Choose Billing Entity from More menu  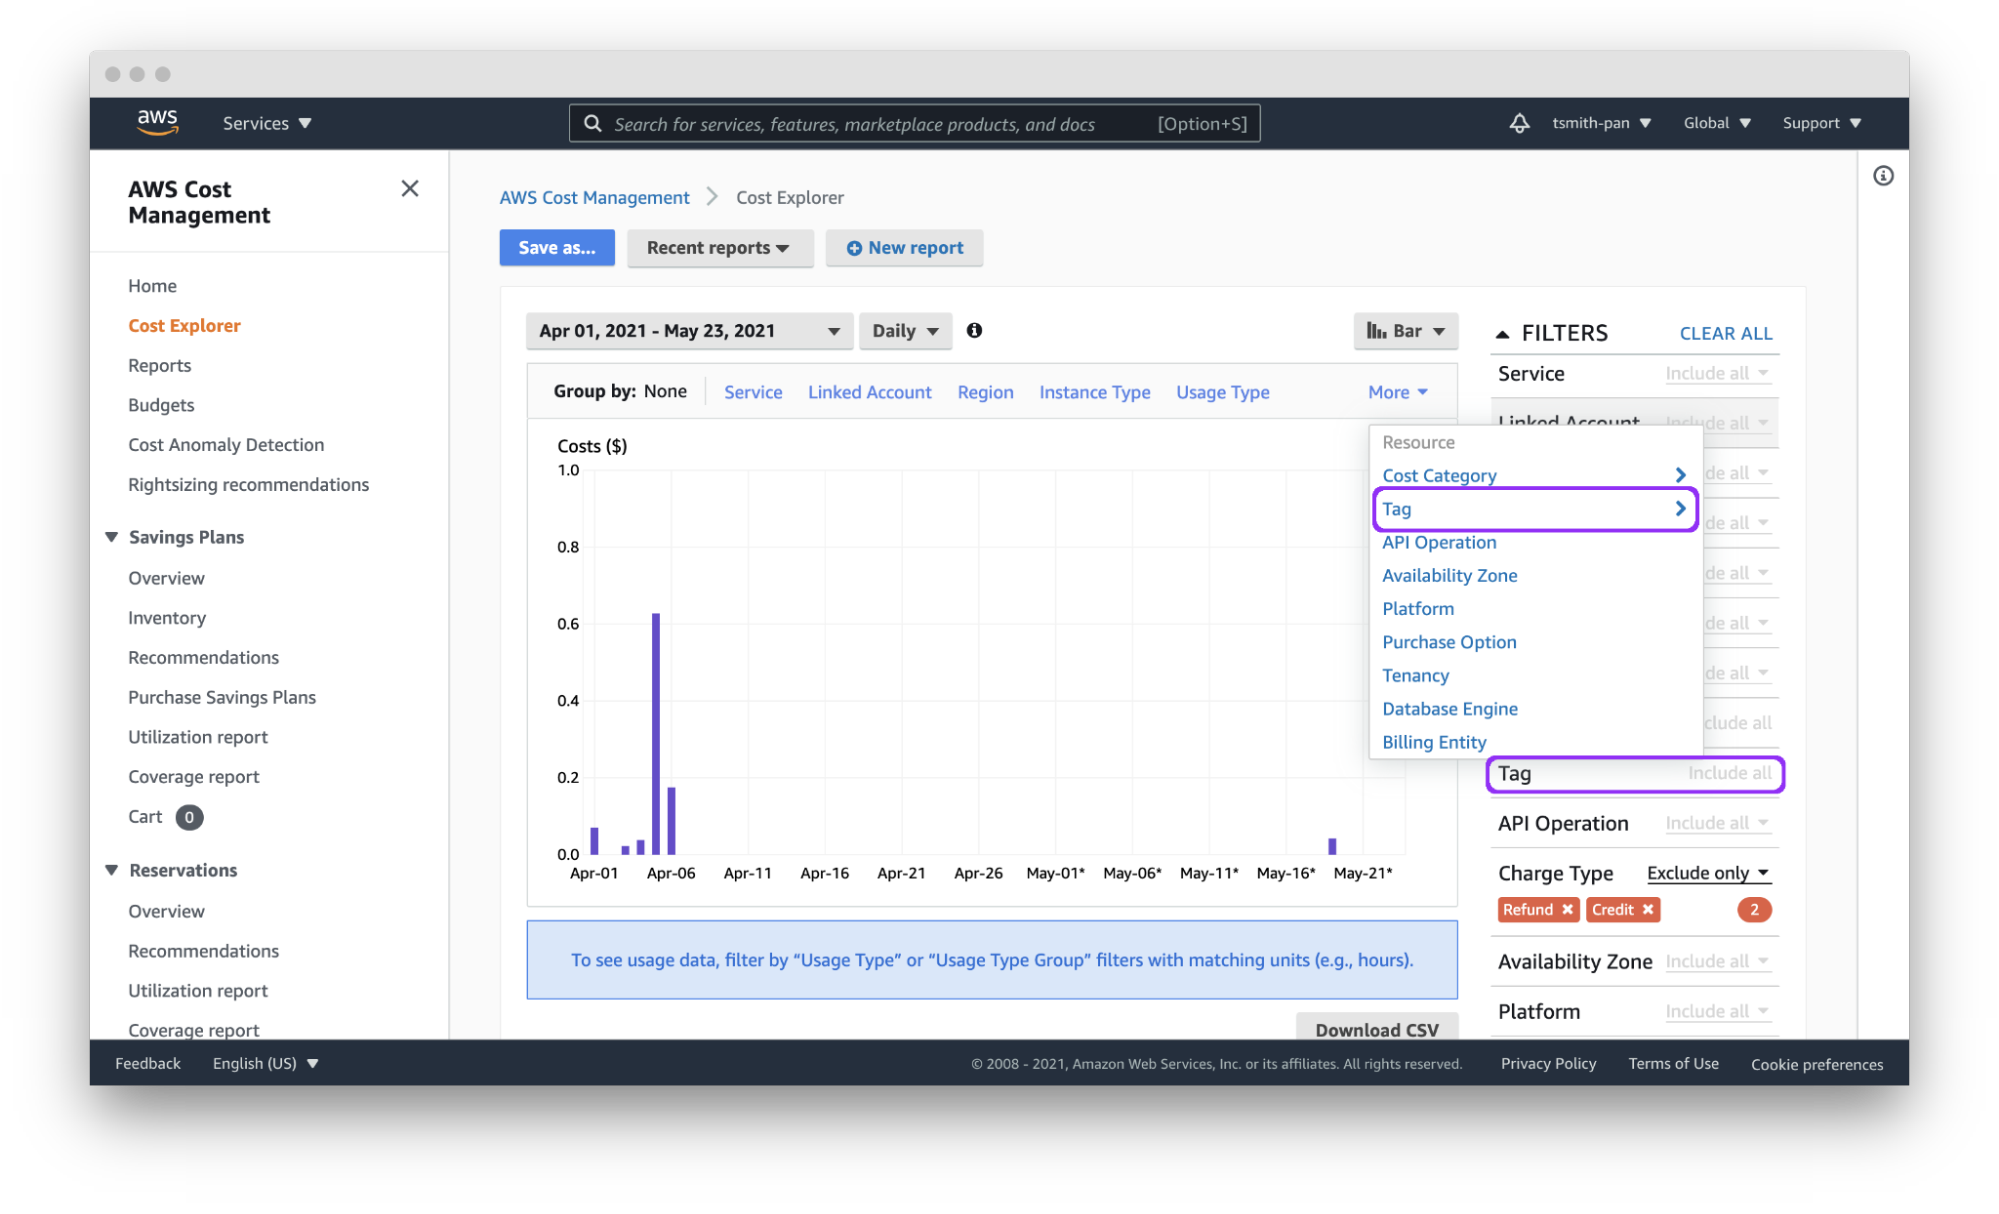1433,742
